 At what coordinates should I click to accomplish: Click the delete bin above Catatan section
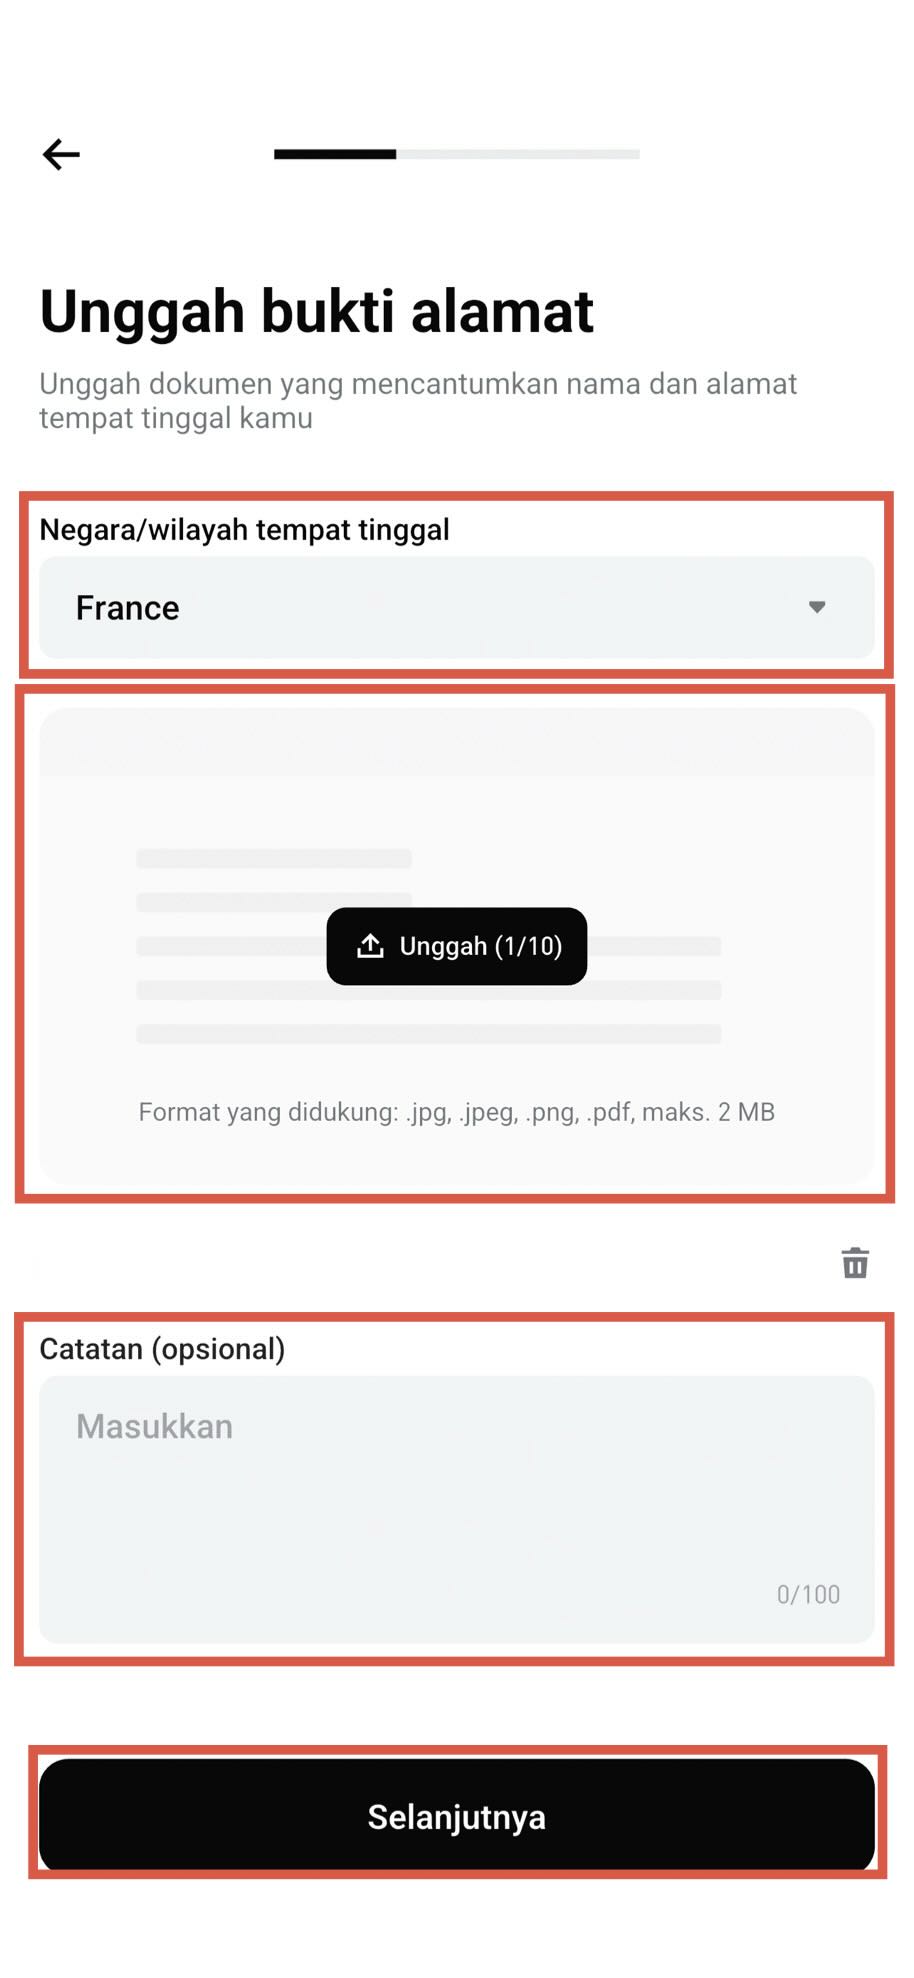click(x=855, y=1263)
